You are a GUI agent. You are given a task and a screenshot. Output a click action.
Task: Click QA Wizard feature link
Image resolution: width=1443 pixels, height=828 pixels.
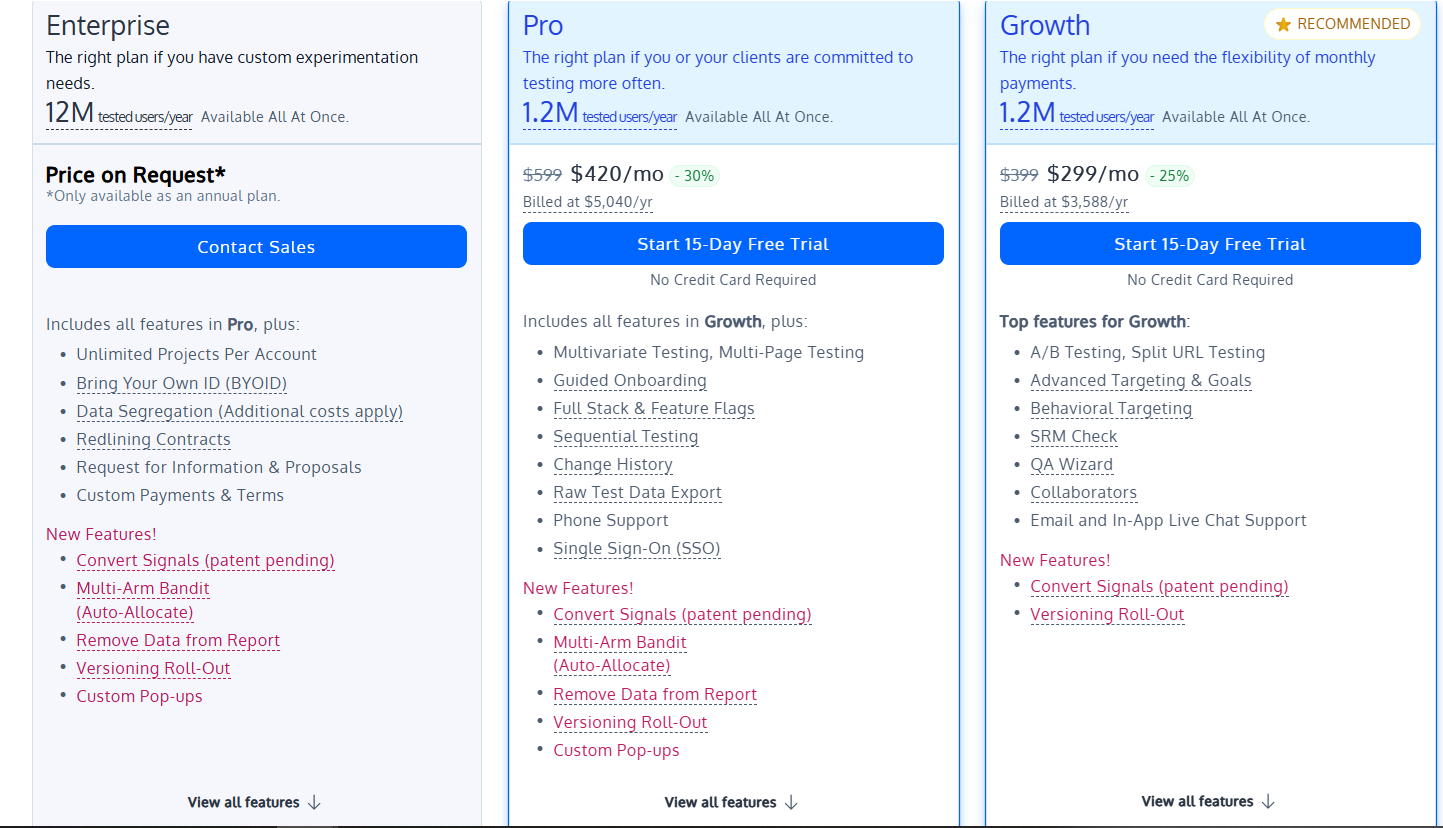click(1071, 464)
